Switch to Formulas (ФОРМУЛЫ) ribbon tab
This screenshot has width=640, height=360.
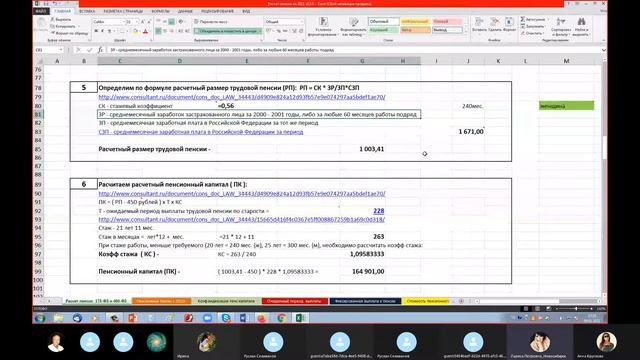click(x=160, y=11)
